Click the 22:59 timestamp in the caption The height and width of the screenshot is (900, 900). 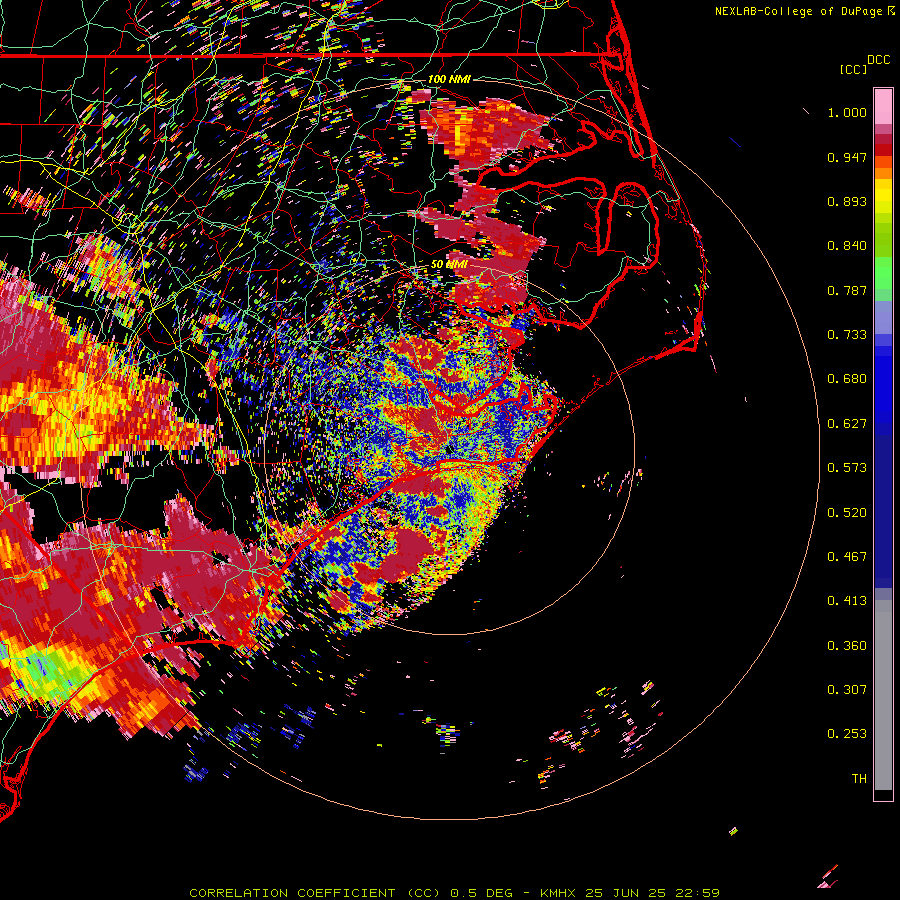698,893
